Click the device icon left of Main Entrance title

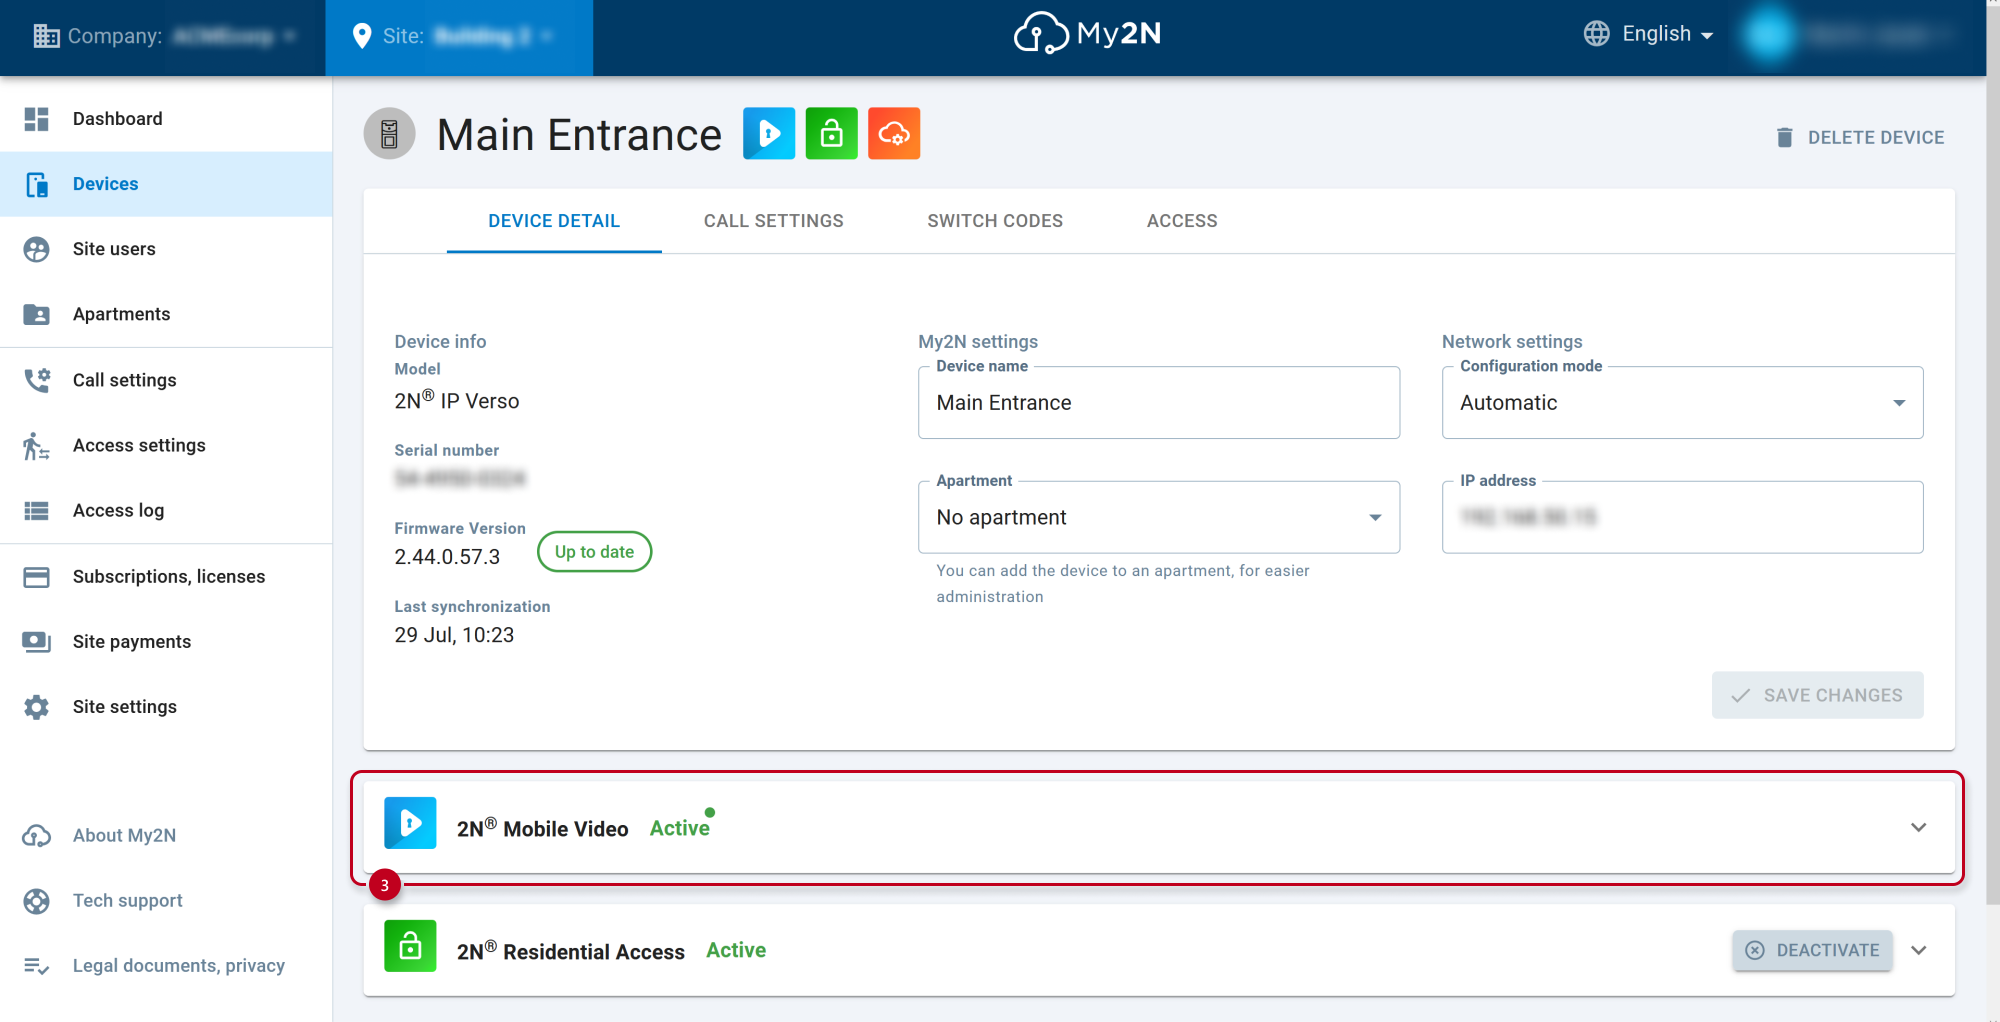[390, 134]
